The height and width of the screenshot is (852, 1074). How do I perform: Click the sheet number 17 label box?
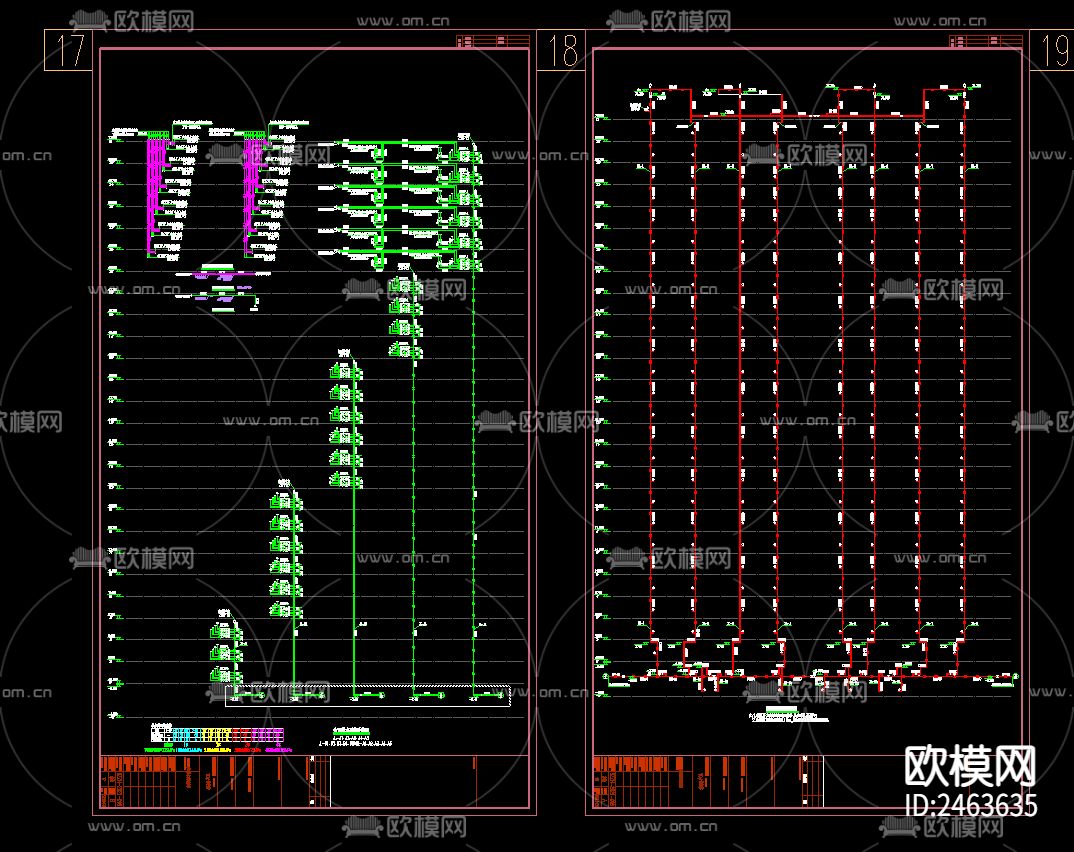(68, 50)
